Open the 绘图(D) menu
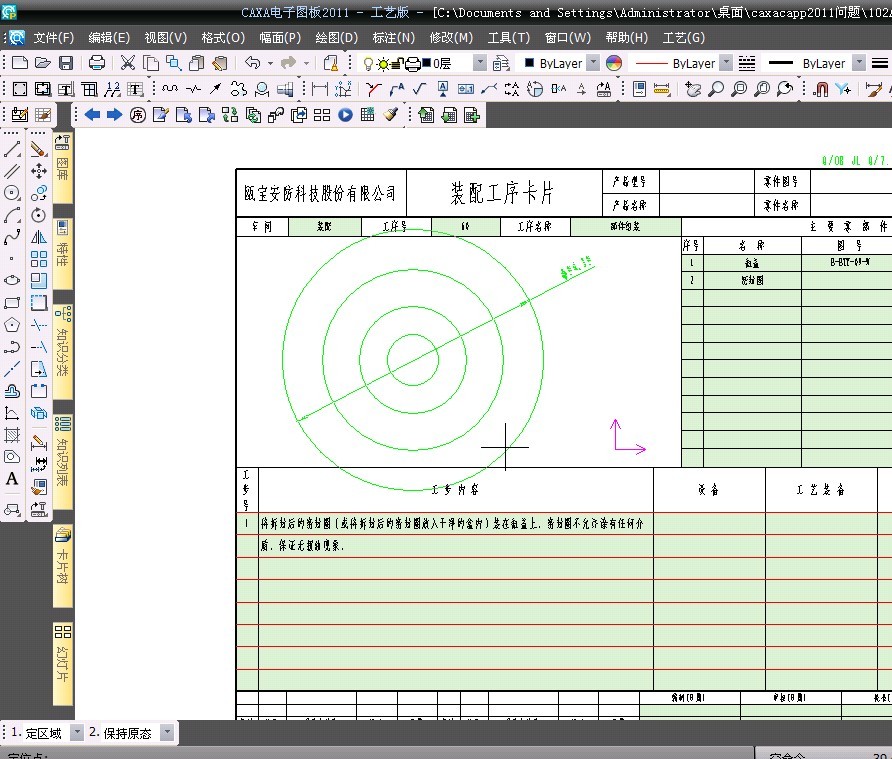 tap(336, 38)
